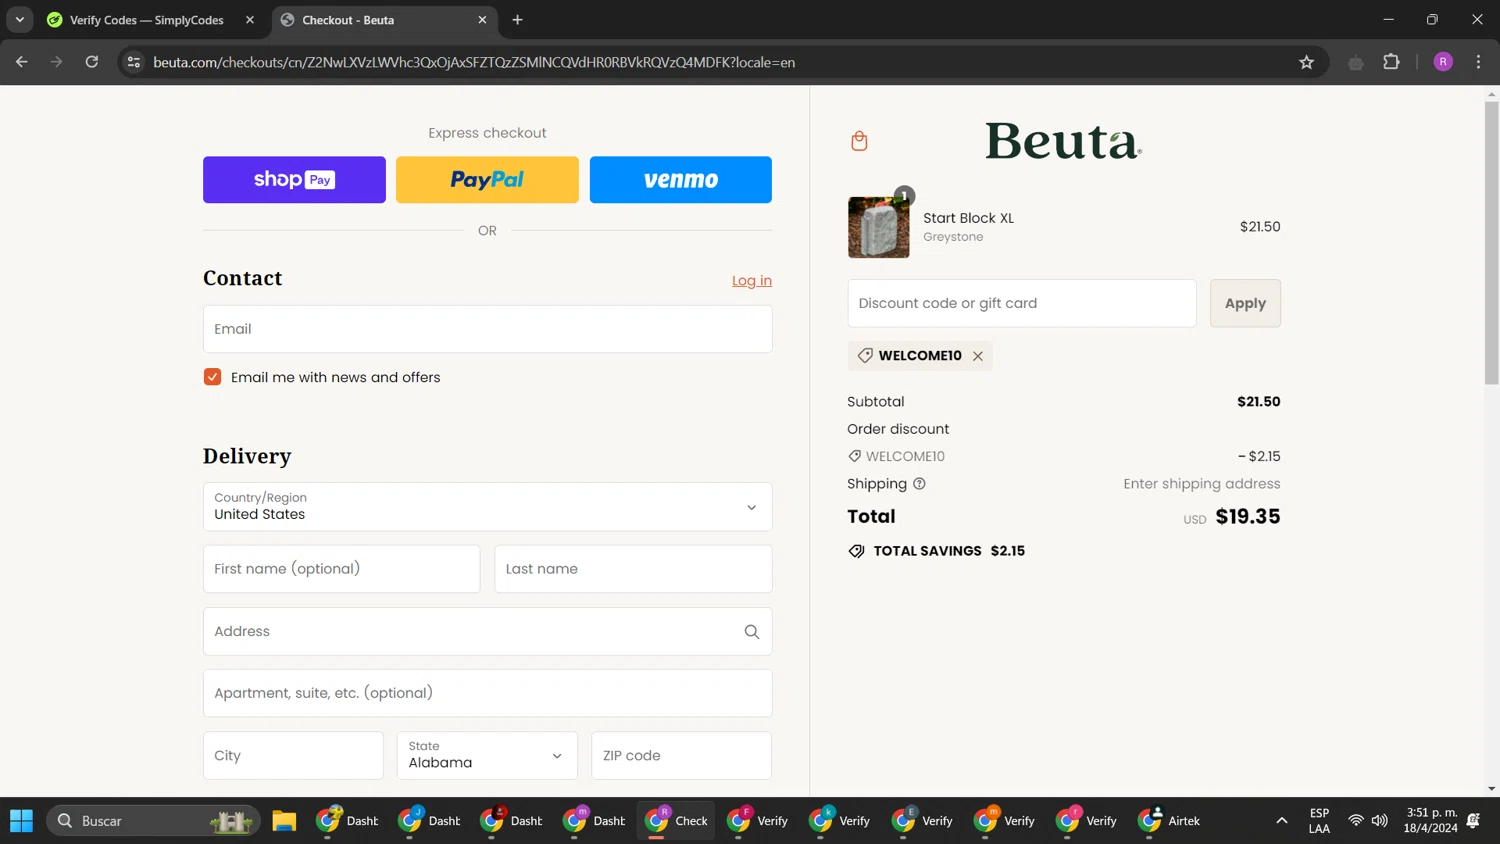The height and width of the screenshot is (844, 1500).
Task: Close the Verify Codes tab
Action: (x=250, y=20)
